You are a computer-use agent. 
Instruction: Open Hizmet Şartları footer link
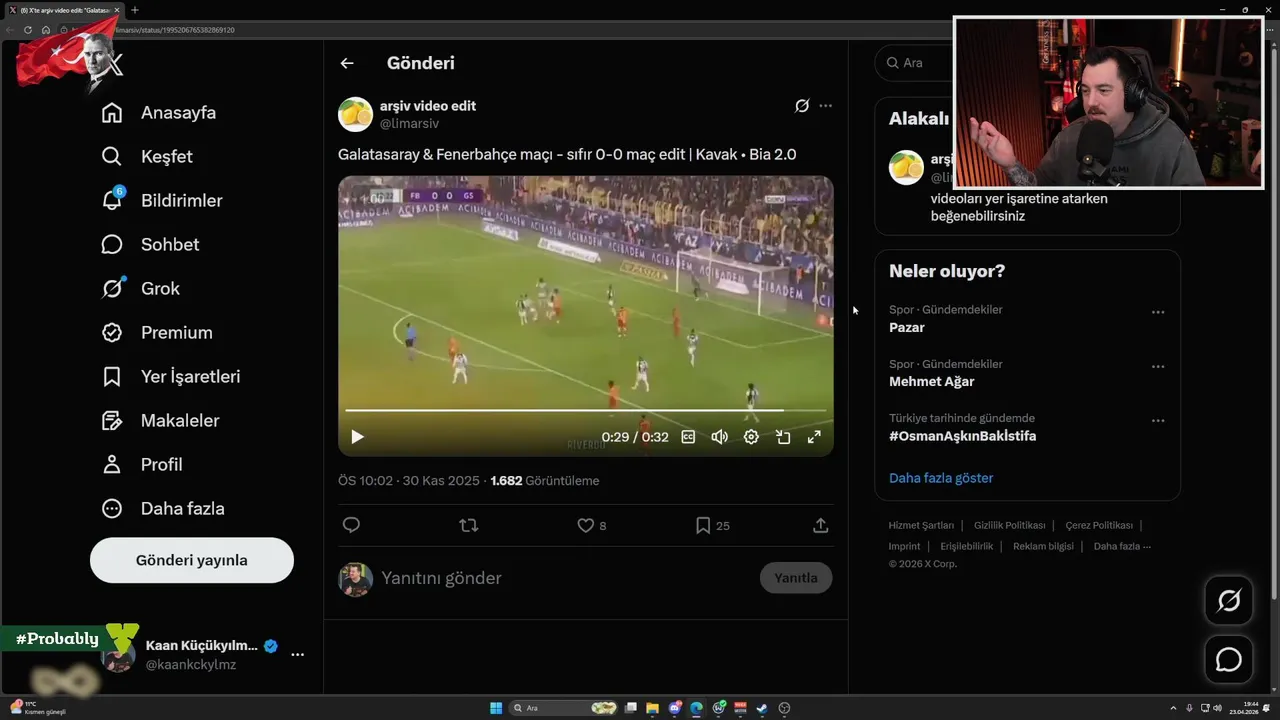point(920,525)
